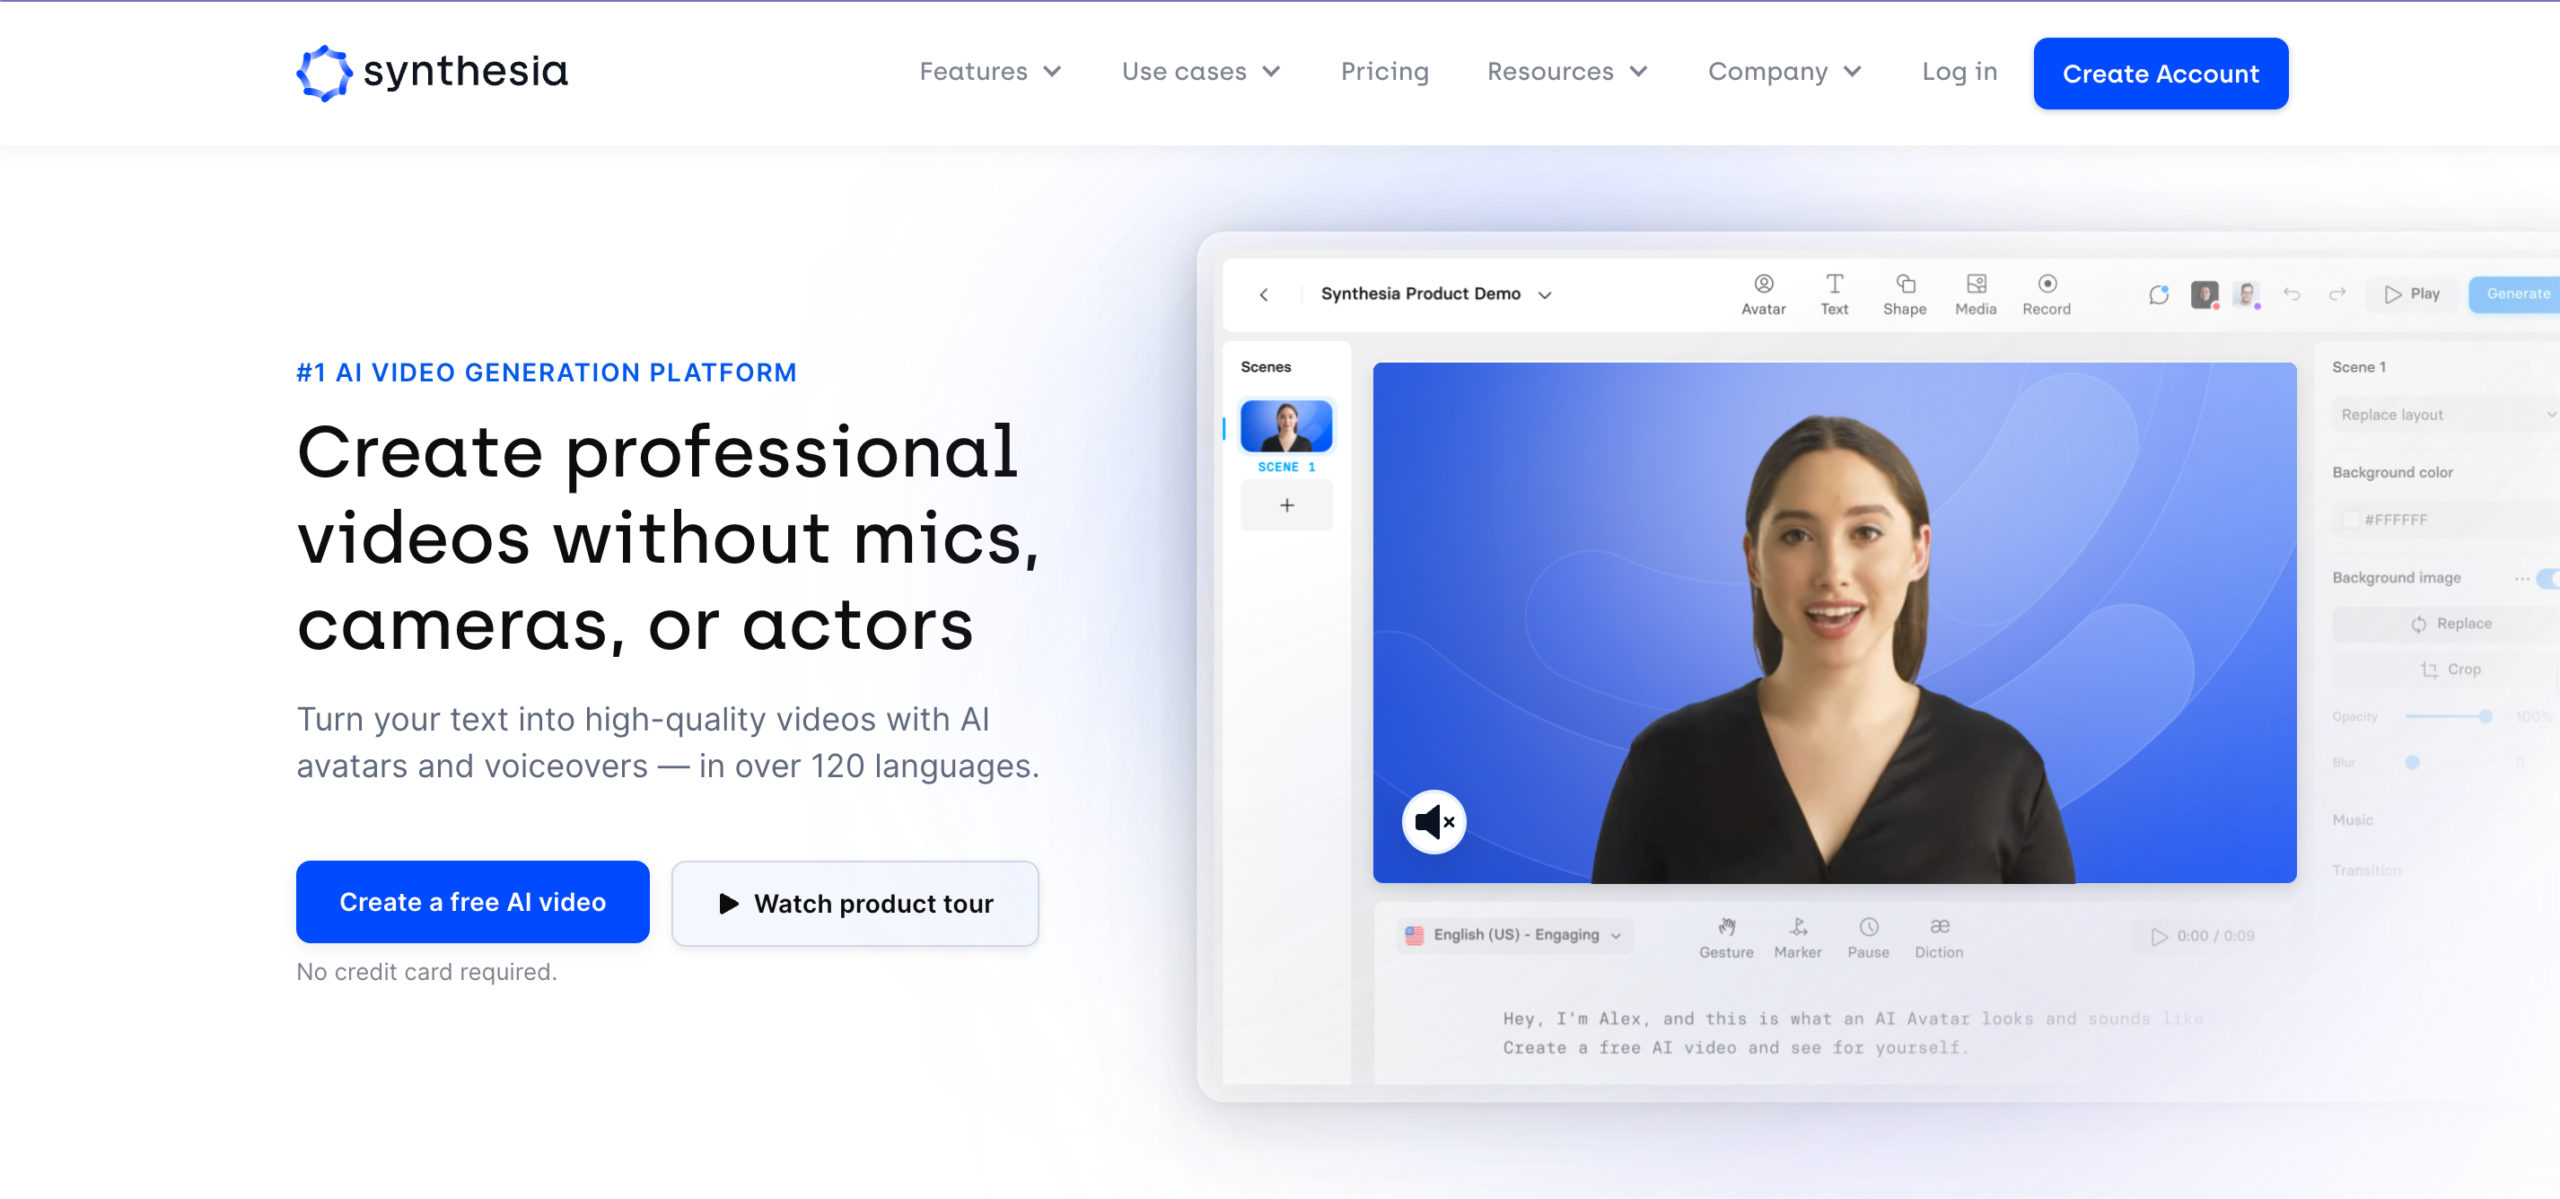The image size is (2560, 1199).
Task: Click the Watch product tour button
Action: point(855,904)
